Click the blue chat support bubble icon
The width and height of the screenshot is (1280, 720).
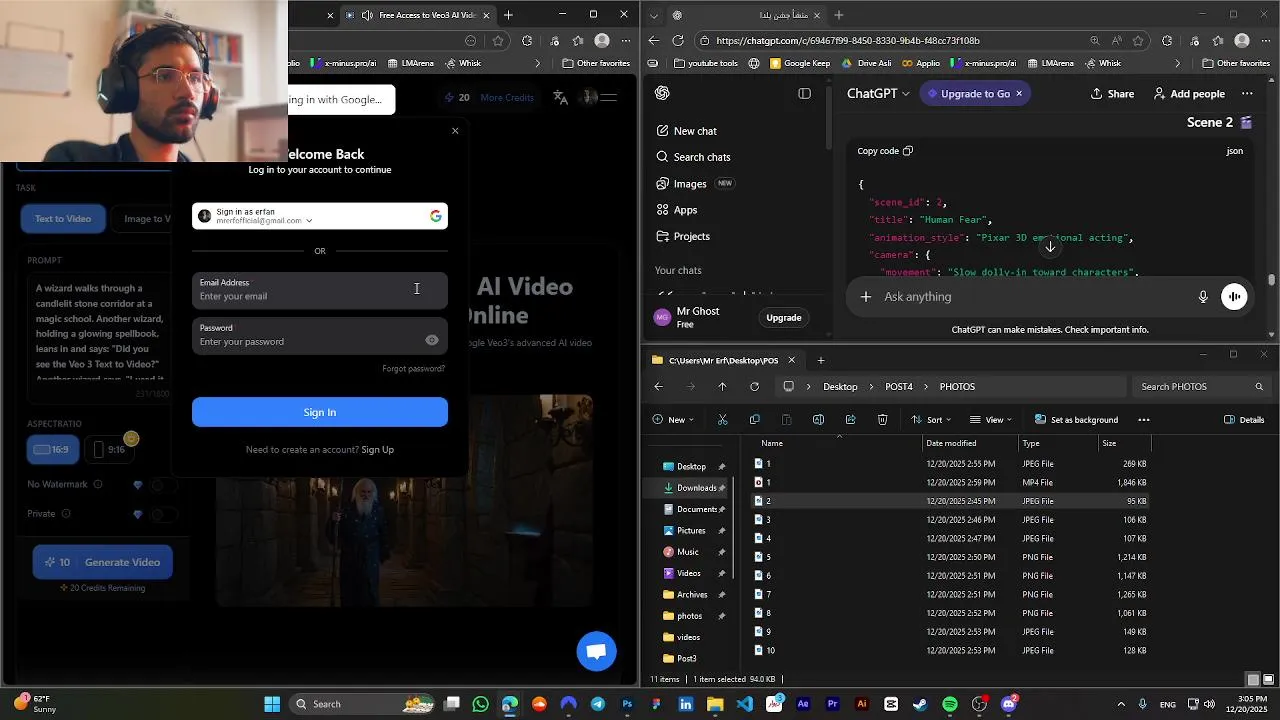coord(596,652)
